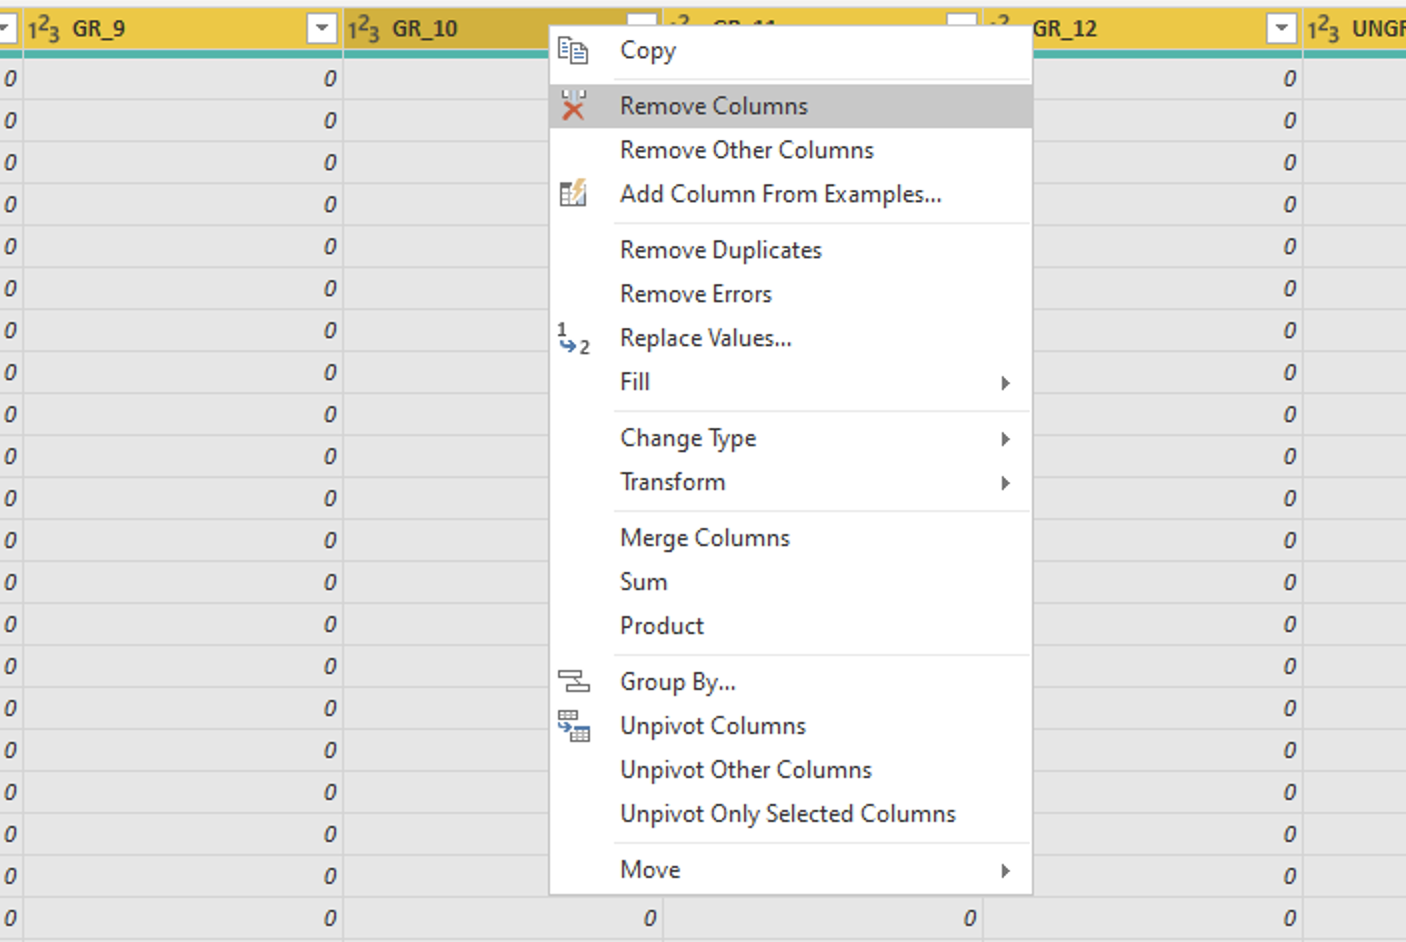Select Remove Other Columns
This screenshot has width=1406, height=942.
coord(791,150)
